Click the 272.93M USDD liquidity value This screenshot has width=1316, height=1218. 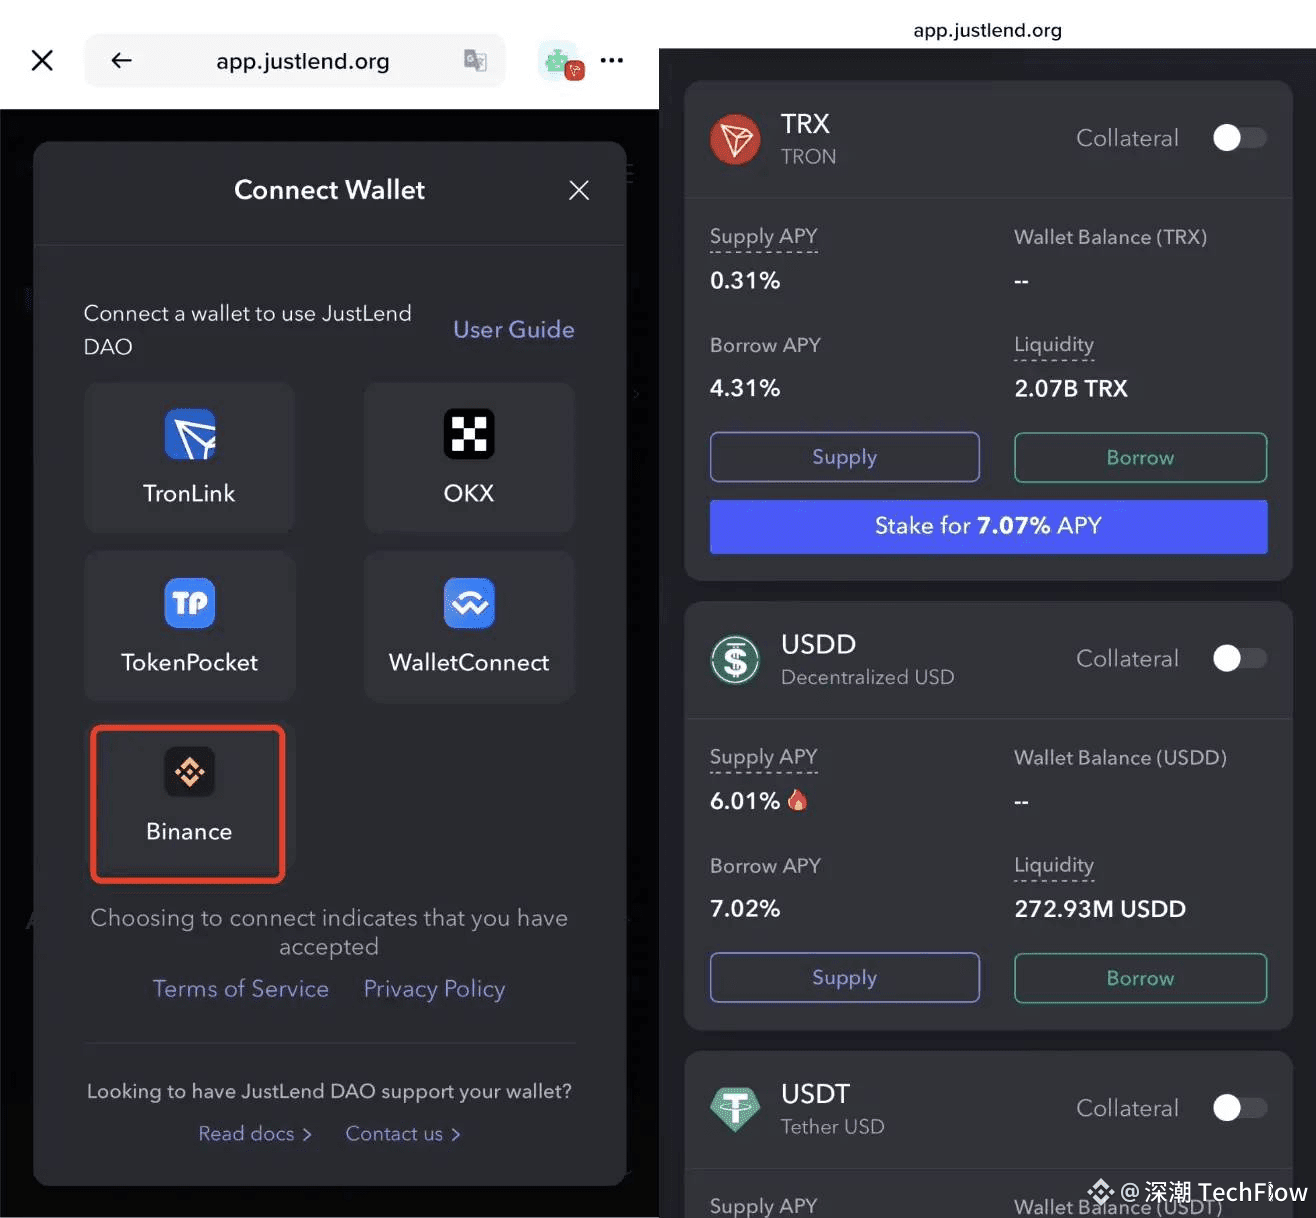coord(1100,909)
